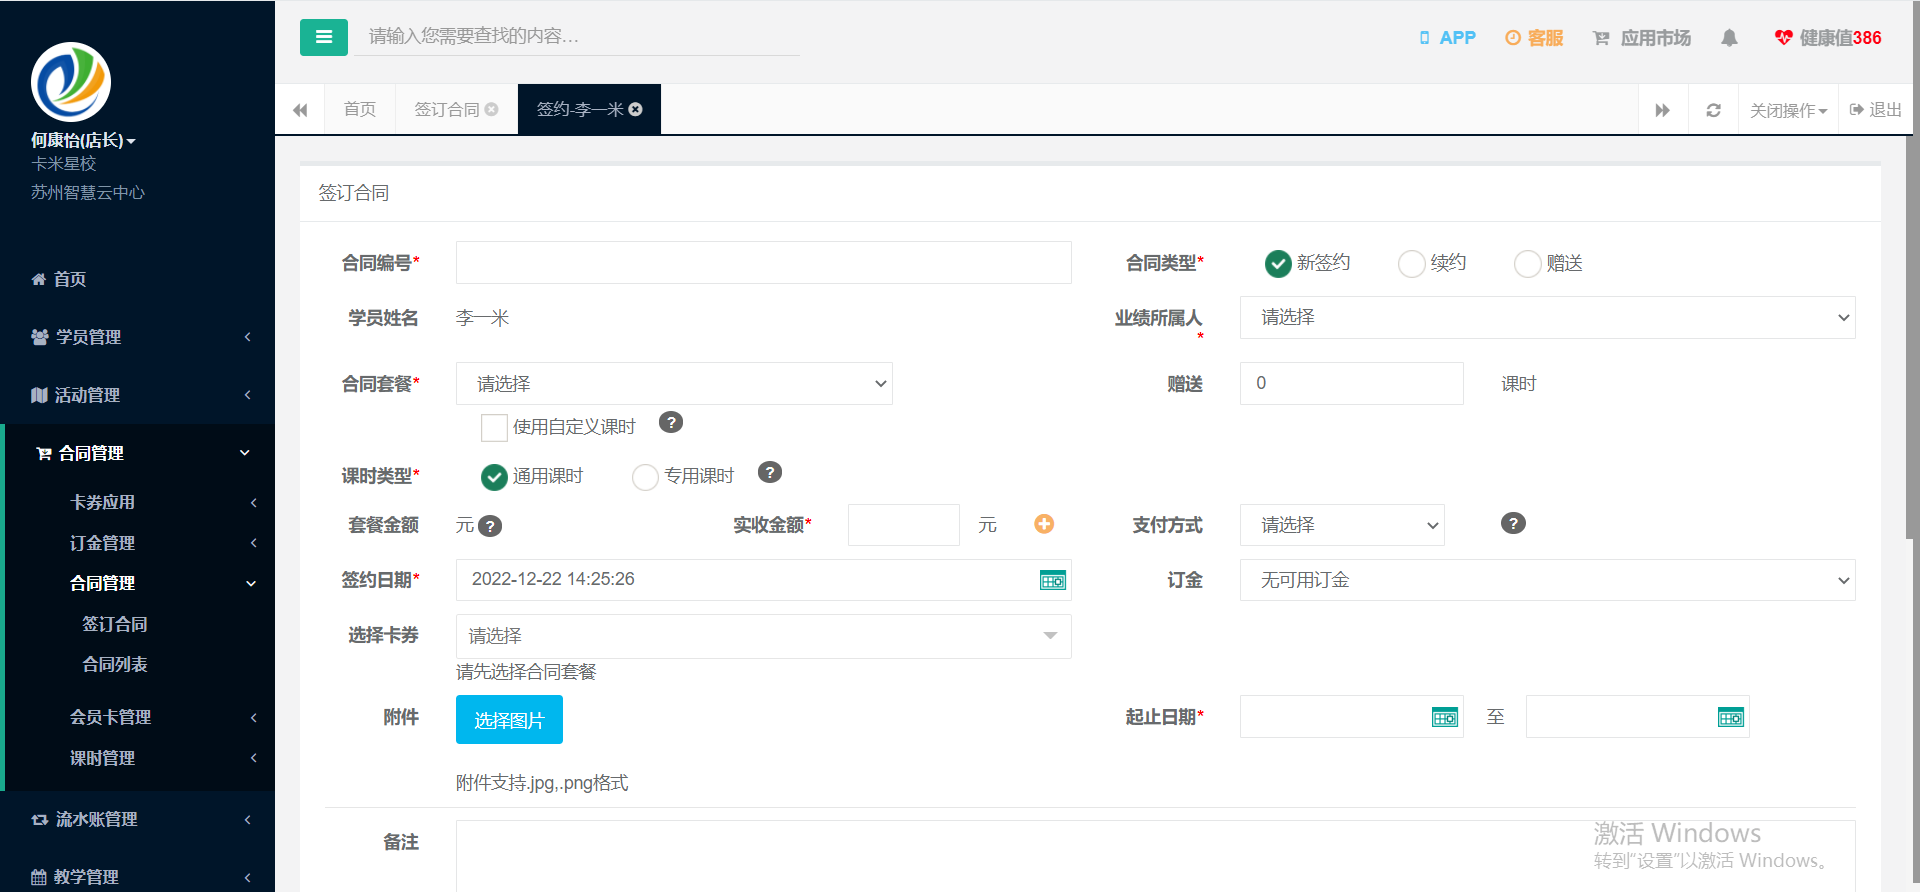Screen dimensions: 1920x892
Task: Click the refresh tab icon
Action: [x=1713, y=110]
